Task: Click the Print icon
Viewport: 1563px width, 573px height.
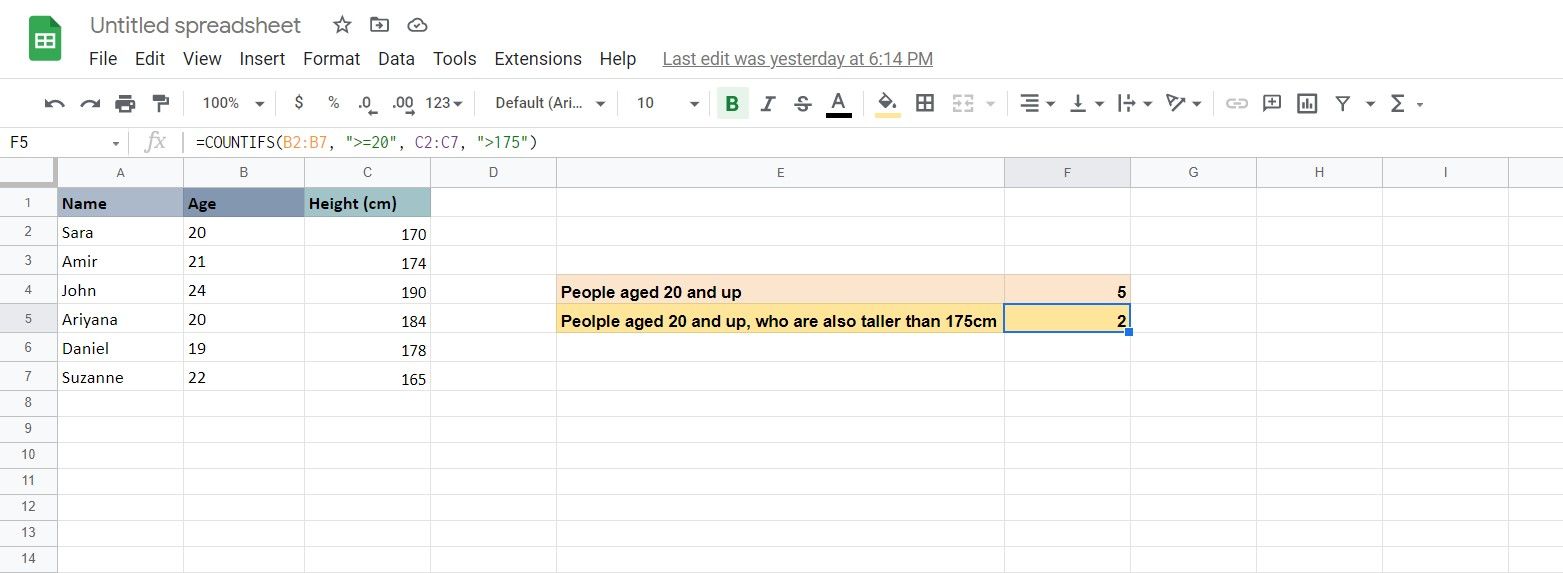Action: tap(125, 103)
